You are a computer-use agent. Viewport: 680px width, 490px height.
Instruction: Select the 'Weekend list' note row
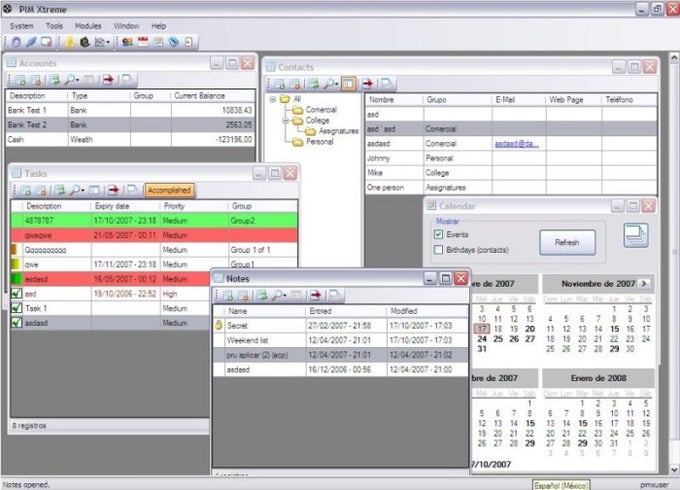point(340,340)
